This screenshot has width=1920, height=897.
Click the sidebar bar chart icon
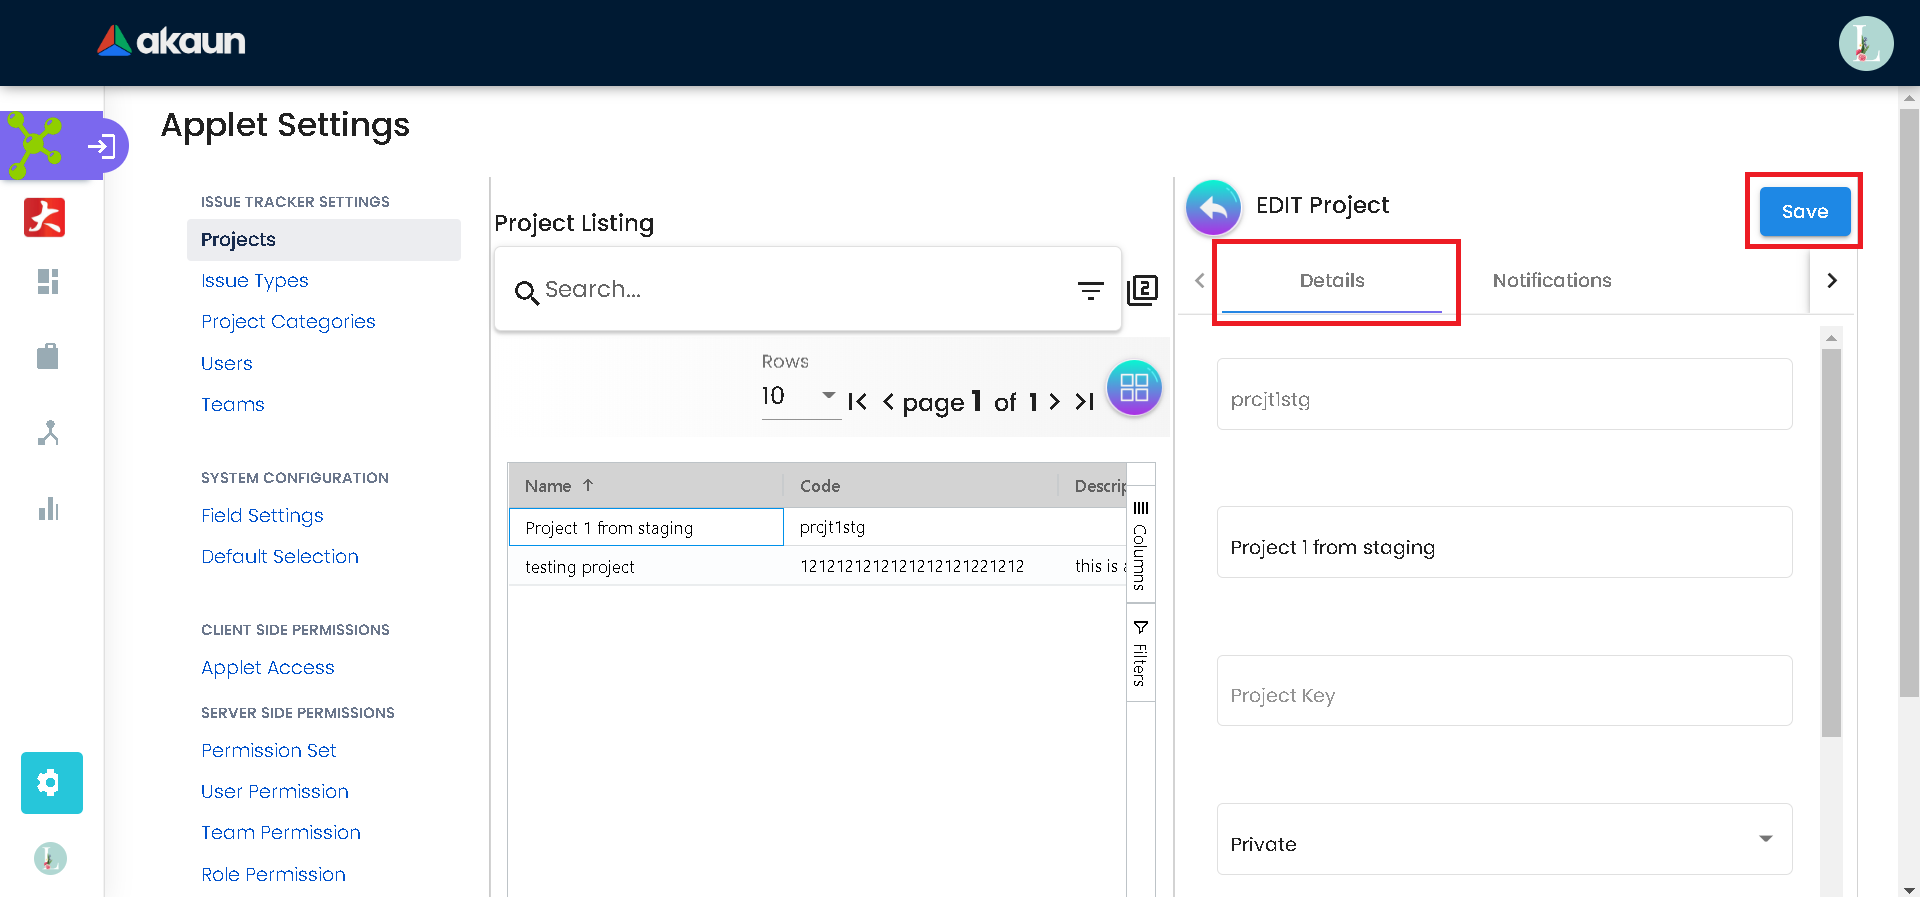coord(48,509)
